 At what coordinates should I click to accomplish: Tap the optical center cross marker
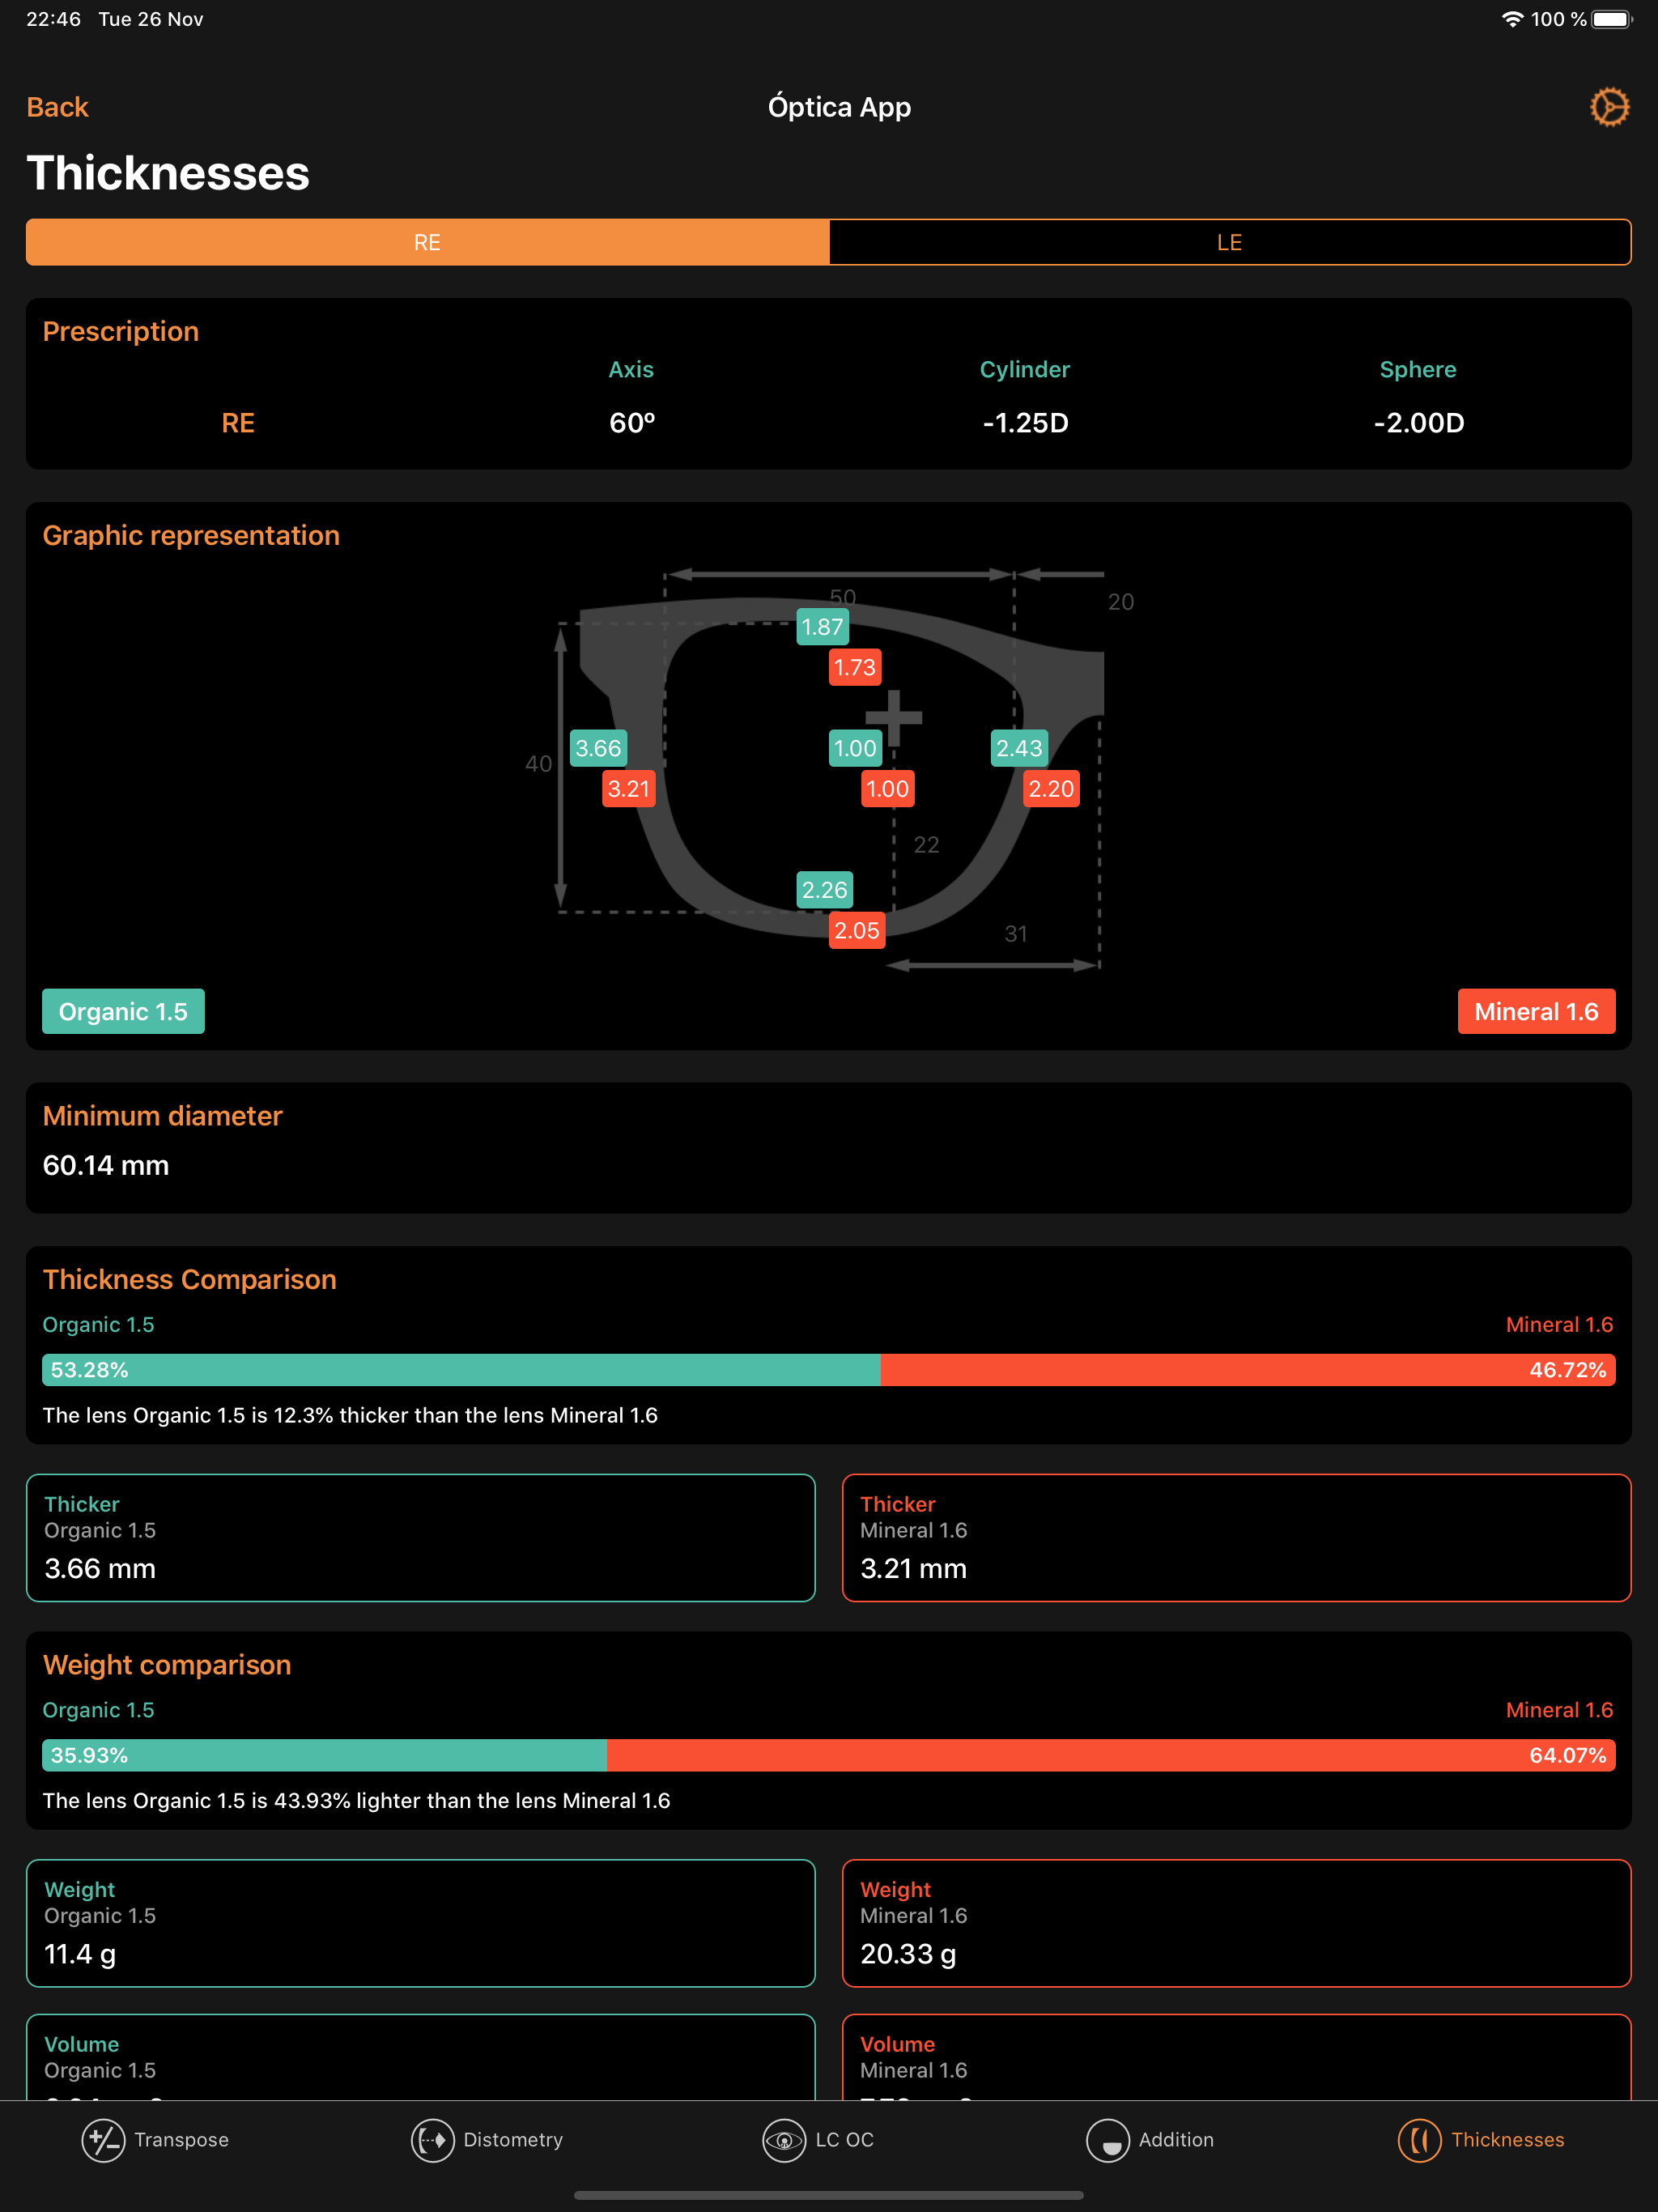tap(893, 717)
